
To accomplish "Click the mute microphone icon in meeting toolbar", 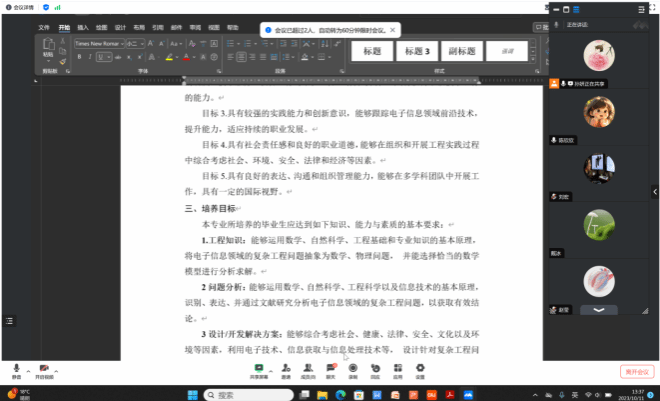I will 16,368.
